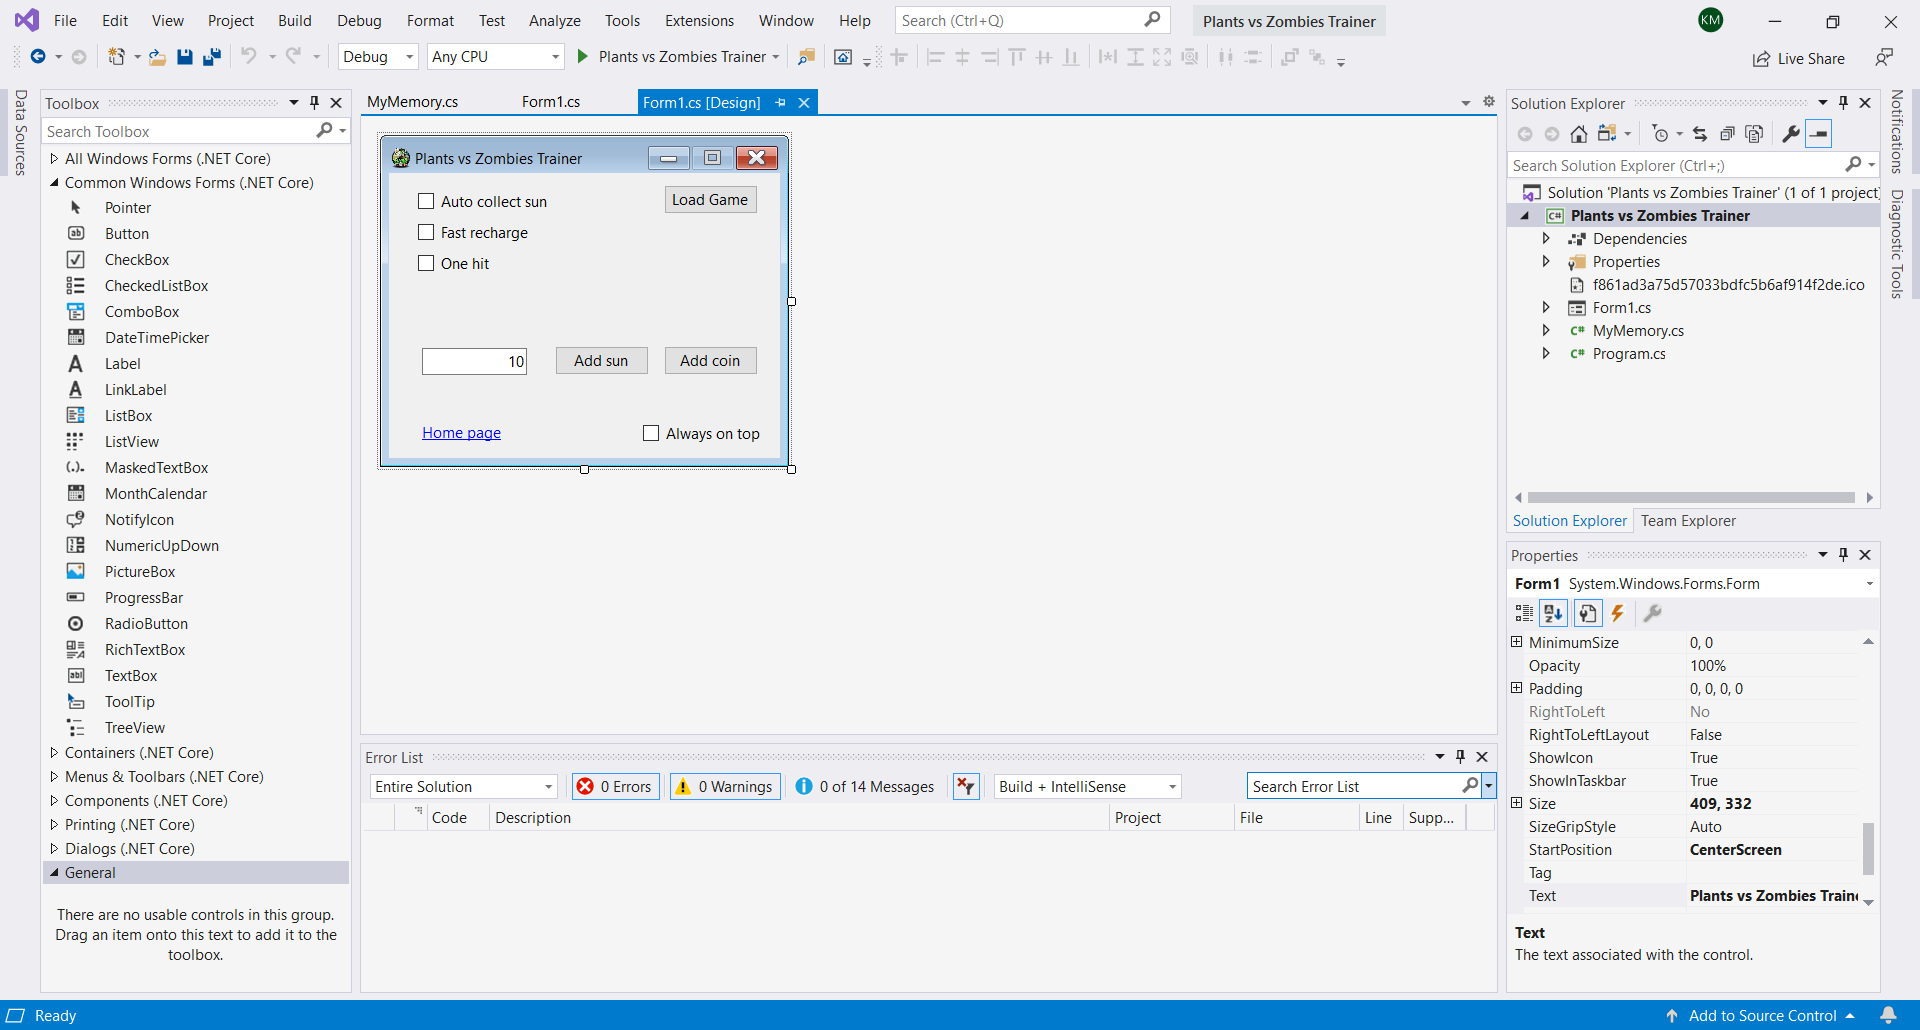The width and height of the screenshot is (1920, 1030).
Task: Open the Debug configuration dropdown
Action: 377,57
